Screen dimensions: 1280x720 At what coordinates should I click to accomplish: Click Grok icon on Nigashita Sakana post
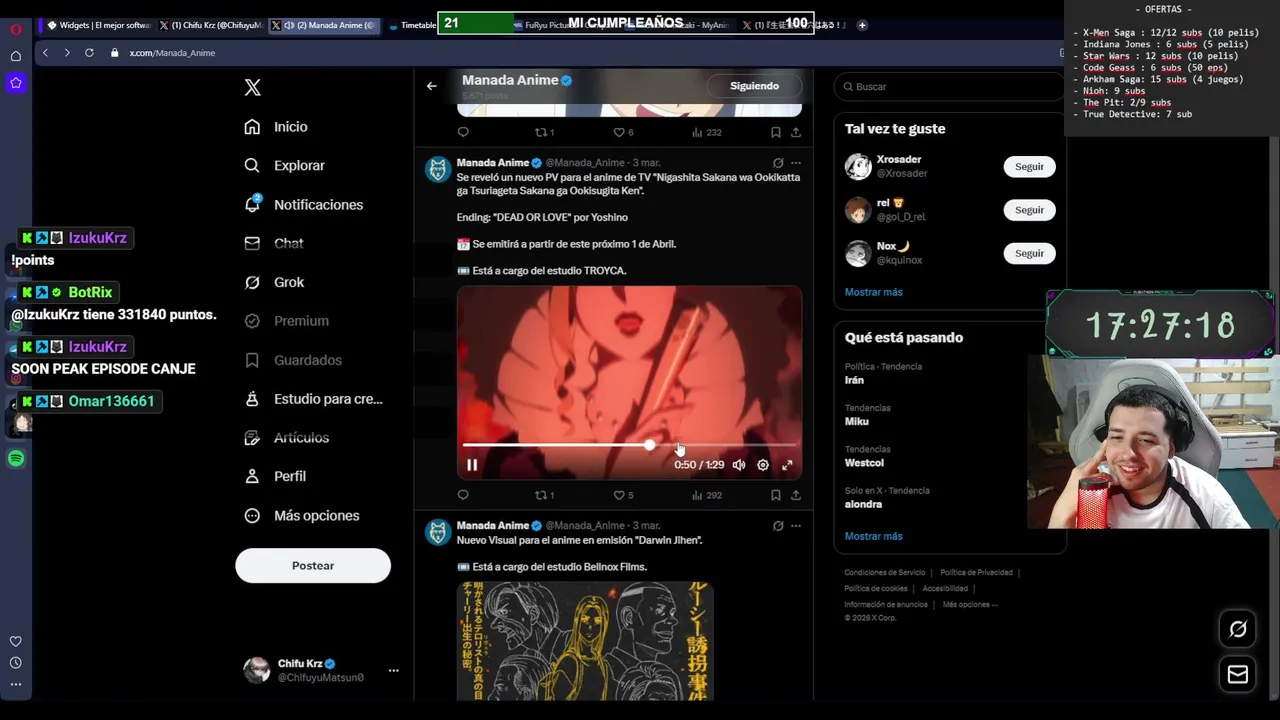coord(778,163)
